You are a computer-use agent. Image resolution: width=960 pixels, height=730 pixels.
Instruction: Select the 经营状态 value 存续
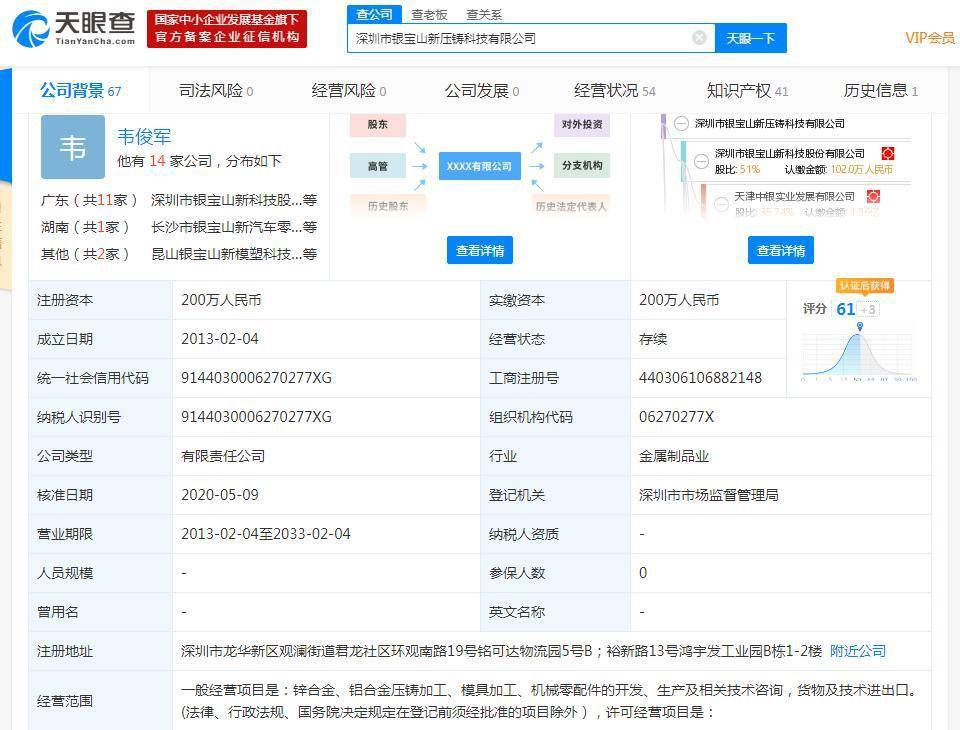(653, 339)
